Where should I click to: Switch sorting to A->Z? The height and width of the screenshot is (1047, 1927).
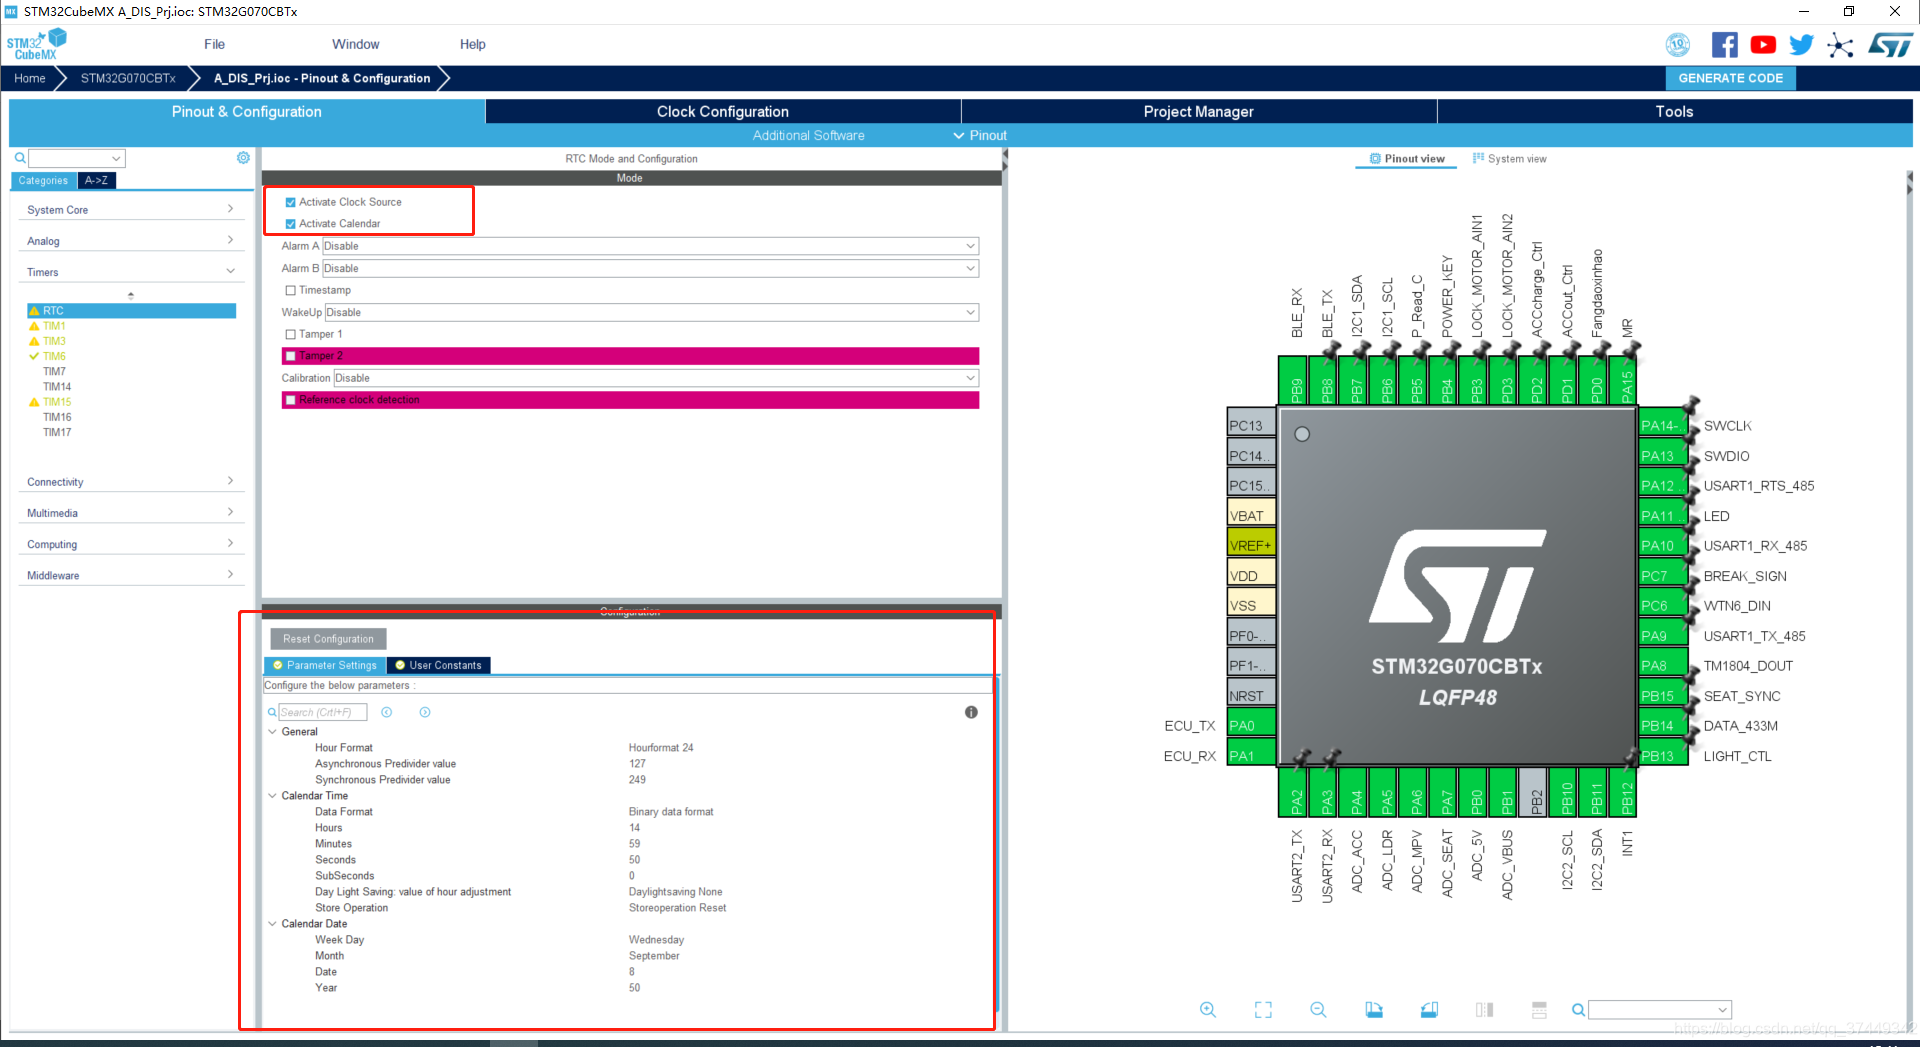(97, 181)
